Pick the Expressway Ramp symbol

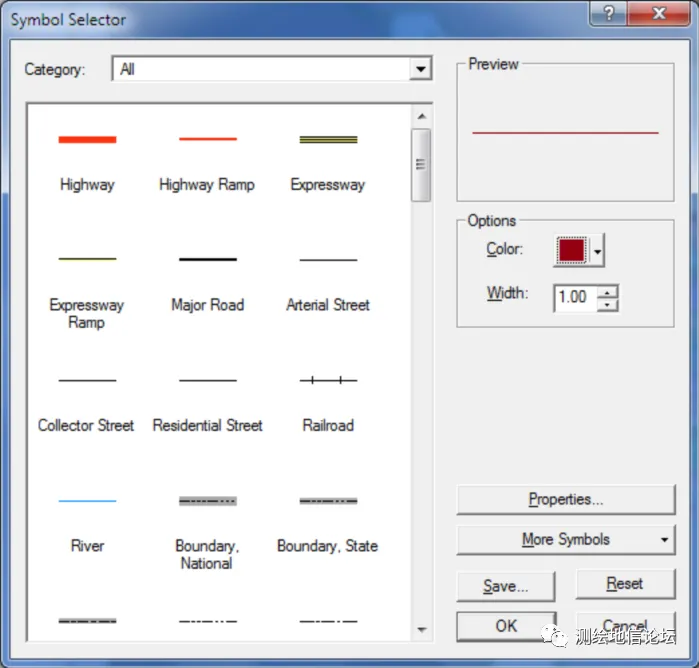coord(87,259)
